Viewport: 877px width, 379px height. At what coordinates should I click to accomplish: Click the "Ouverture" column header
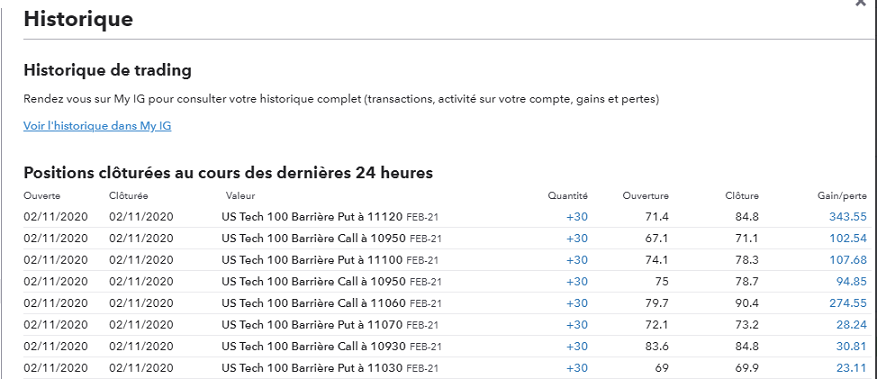click(645, 196)
